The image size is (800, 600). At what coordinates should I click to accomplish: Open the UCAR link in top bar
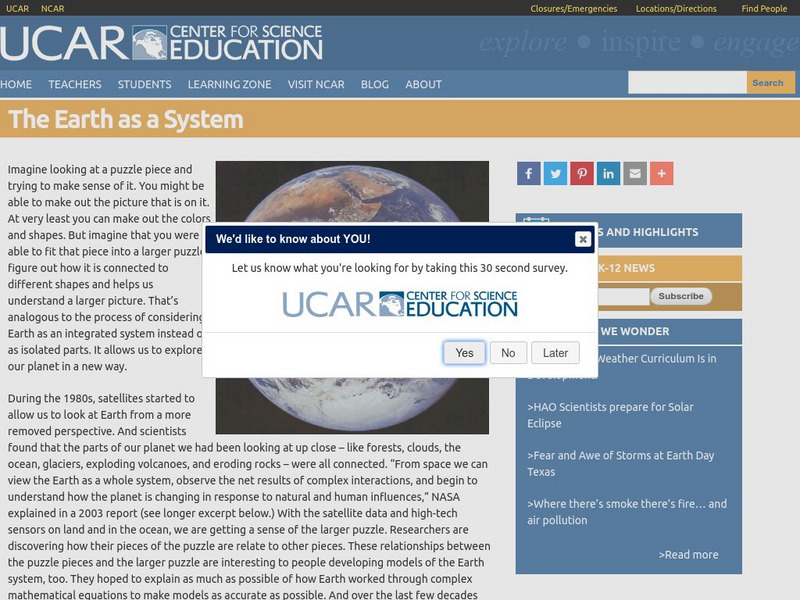pyautogui.click(x=17, y=8)
